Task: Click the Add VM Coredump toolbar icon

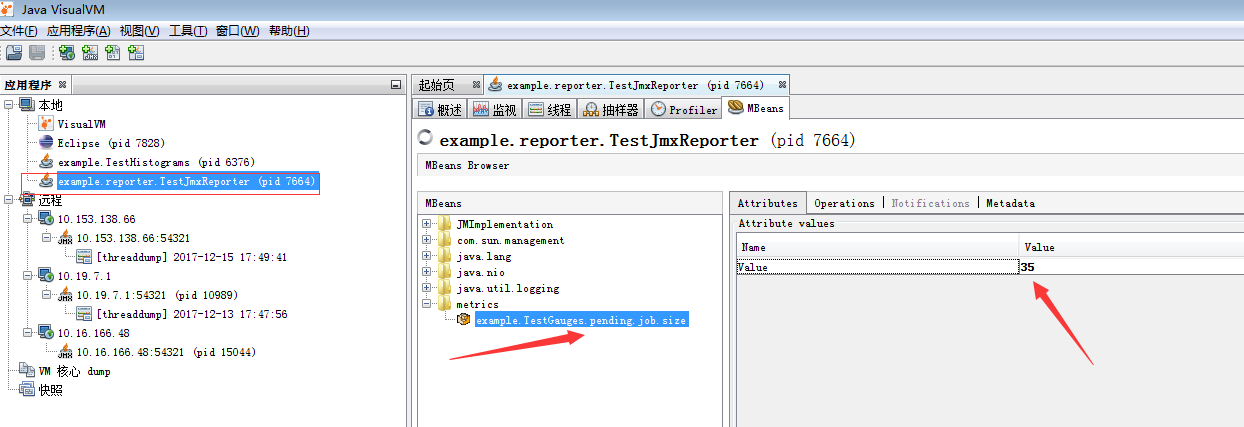Action: (113, 53)
